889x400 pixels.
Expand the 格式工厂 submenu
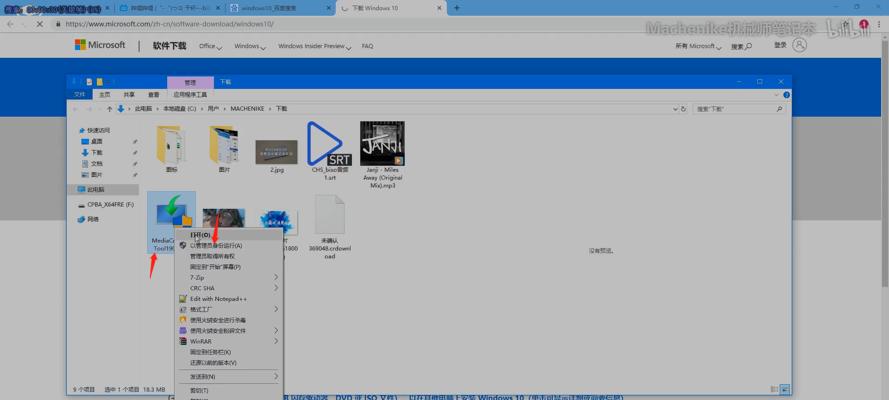(228, 309)
